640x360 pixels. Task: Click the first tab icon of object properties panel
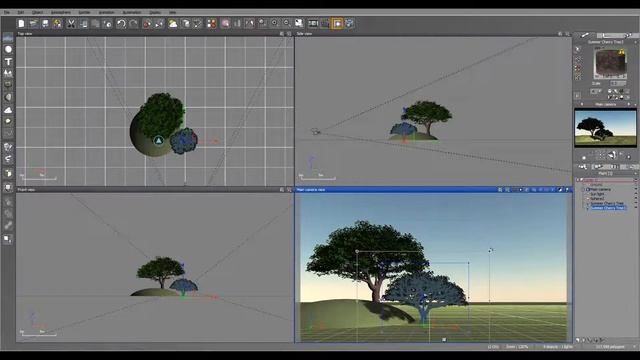coord(585,36)
